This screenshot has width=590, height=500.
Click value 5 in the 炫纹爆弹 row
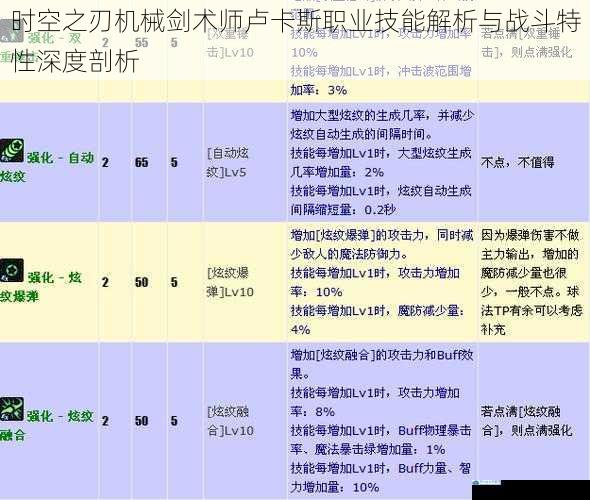(174, 282)
